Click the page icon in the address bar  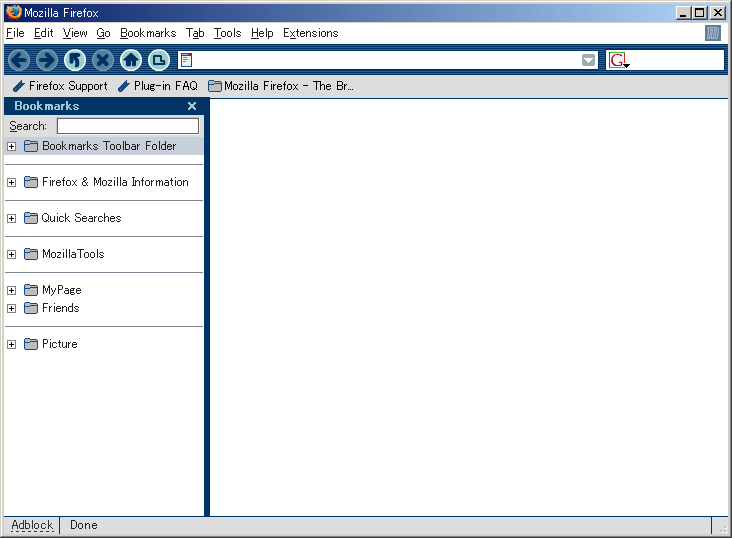tap(186, 60)
